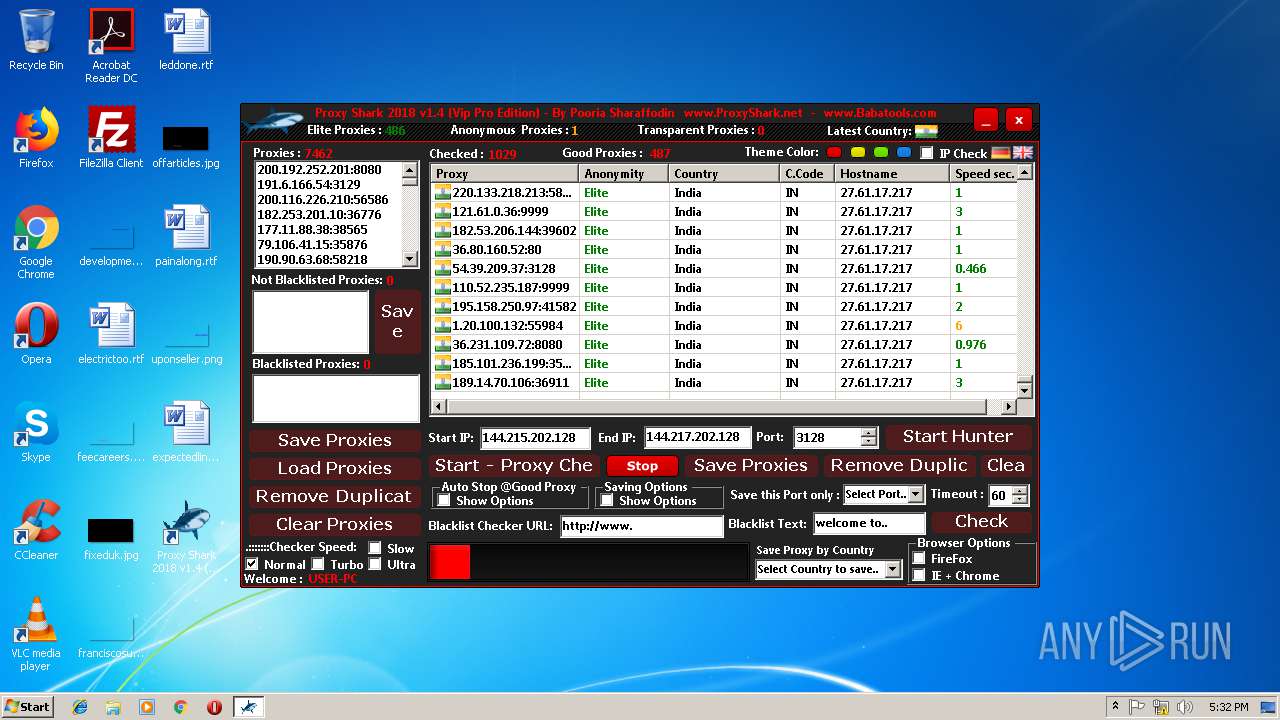Viewport: 1280px width, 720px height.
Task: Launch the VLC media player shortcut
Action: 36,635
